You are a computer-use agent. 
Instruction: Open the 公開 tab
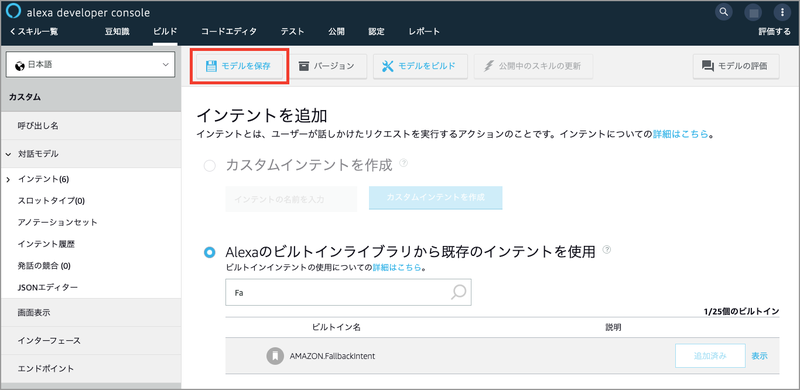[x=336, y=32]
